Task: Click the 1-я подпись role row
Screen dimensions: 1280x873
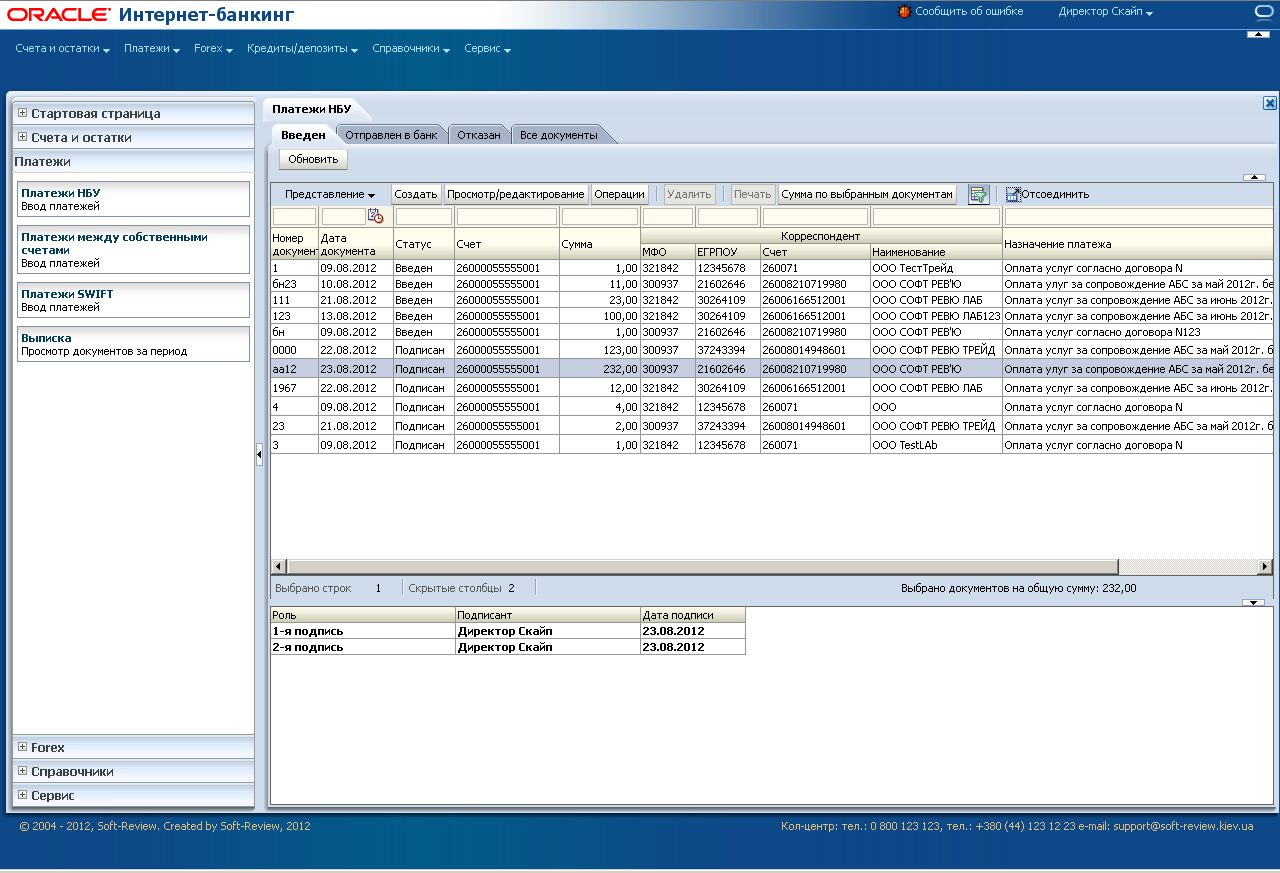Action: point(508,631)
